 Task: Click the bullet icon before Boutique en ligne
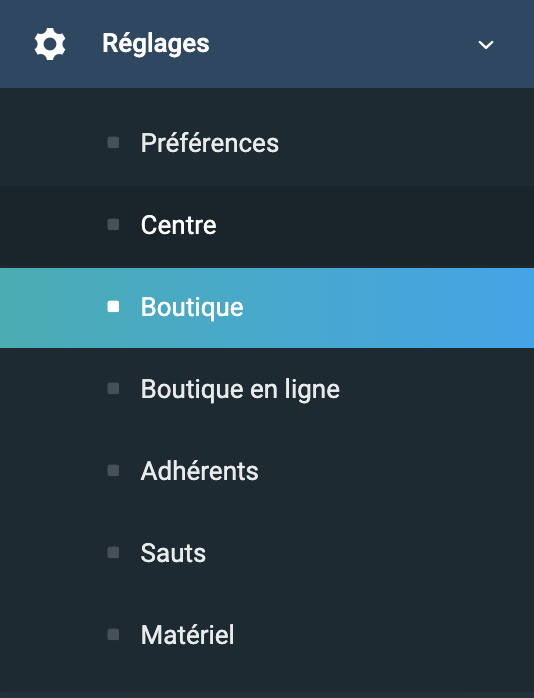[x=113, y=389]
